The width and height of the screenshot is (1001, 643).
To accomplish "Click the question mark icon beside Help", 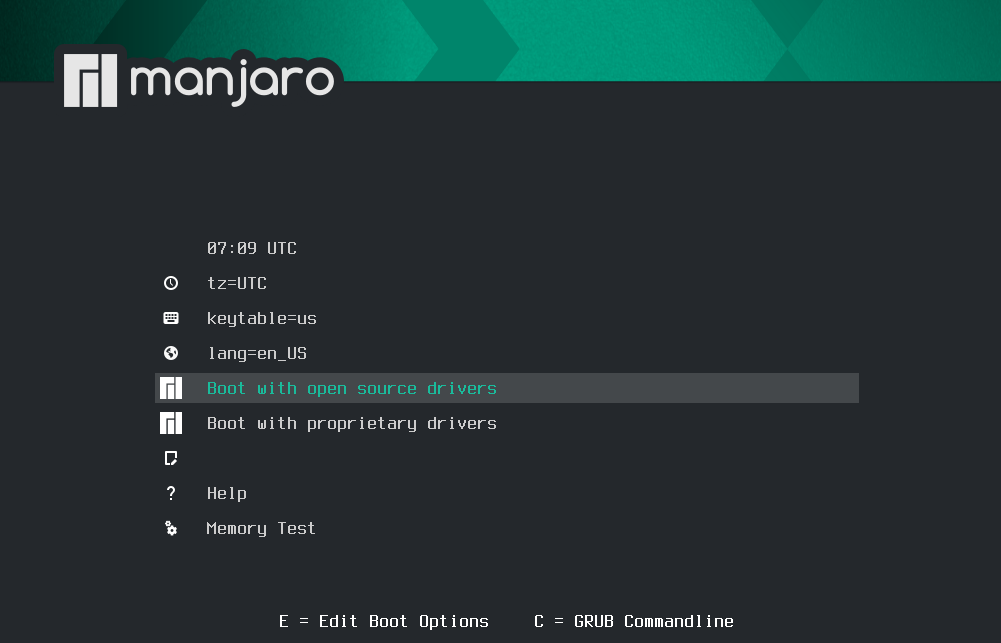I will click(170, 493).
